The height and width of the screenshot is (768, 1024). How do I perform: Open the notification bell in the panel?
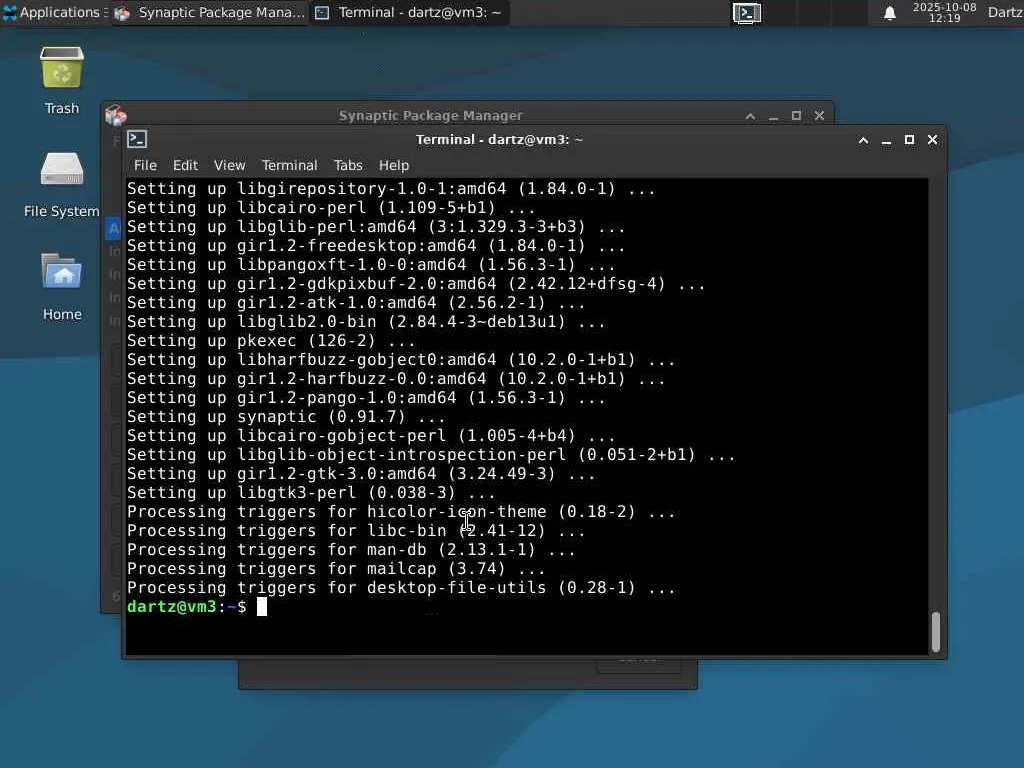[889, 13]
